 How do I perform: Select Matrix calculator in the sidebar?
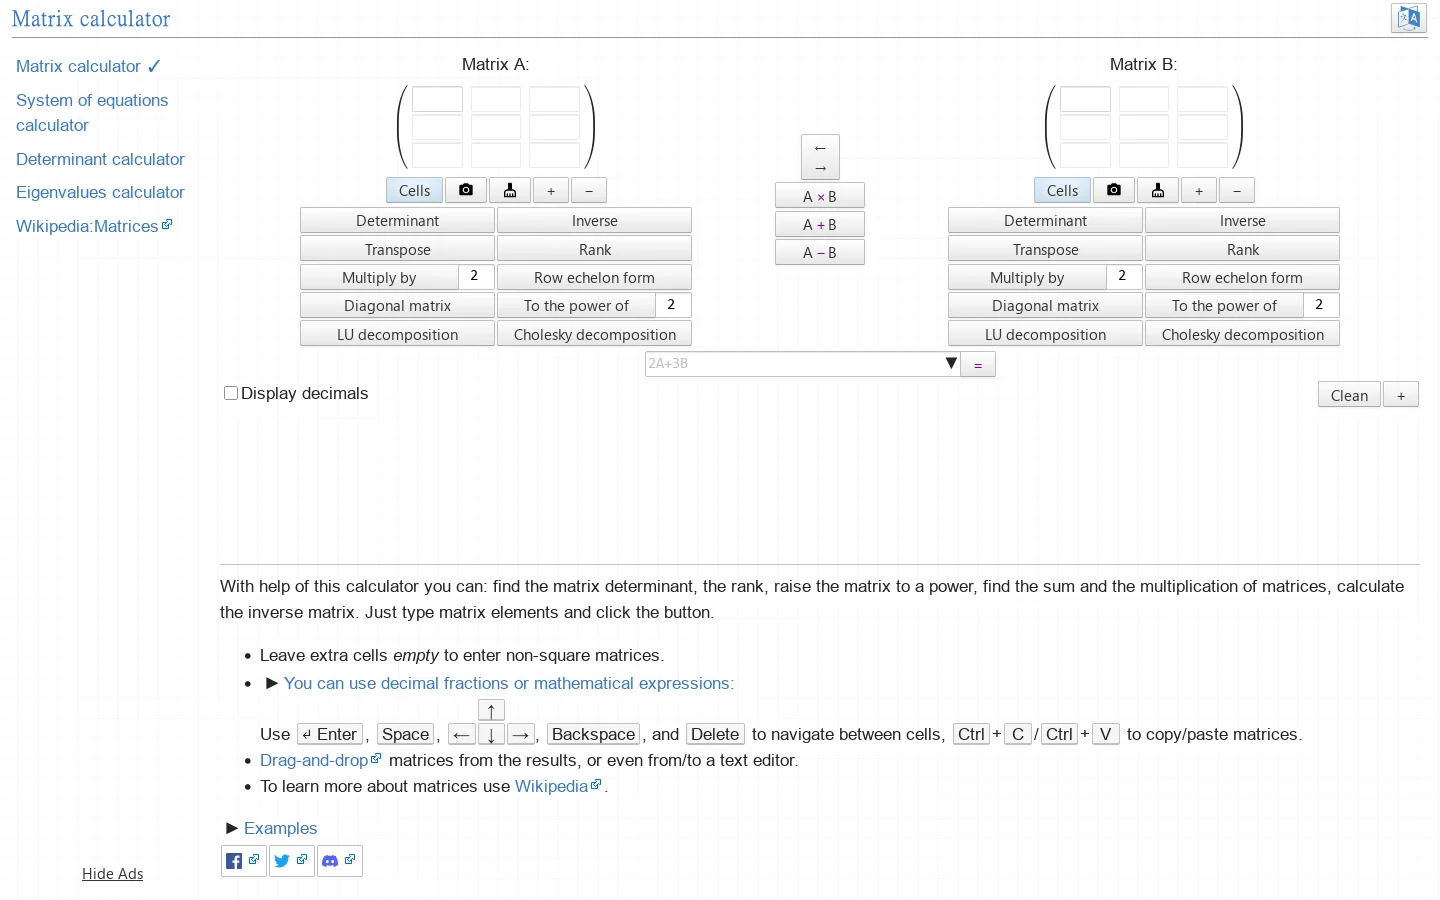[x=88, y=66]
